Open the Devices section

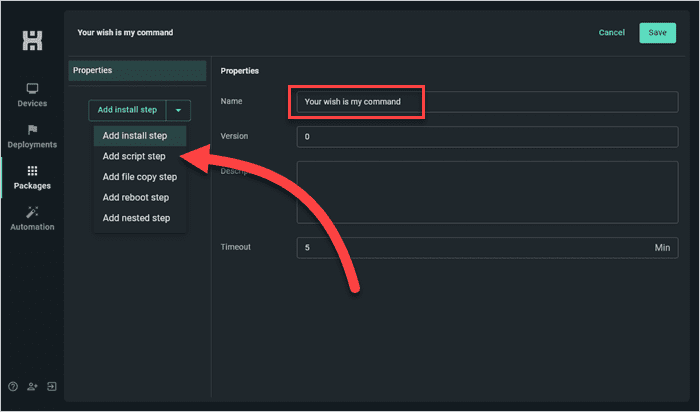pos(32,96)
